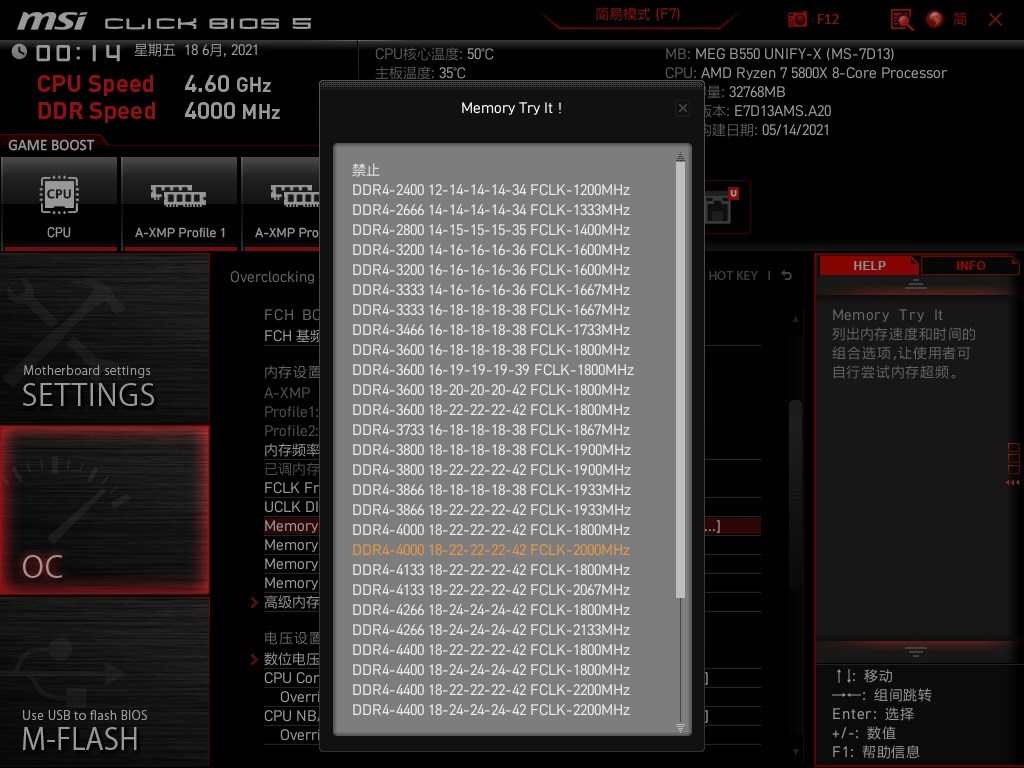Select the A-XMP Profile 1 tile
1024x768 pixels.
click(180, 203)
